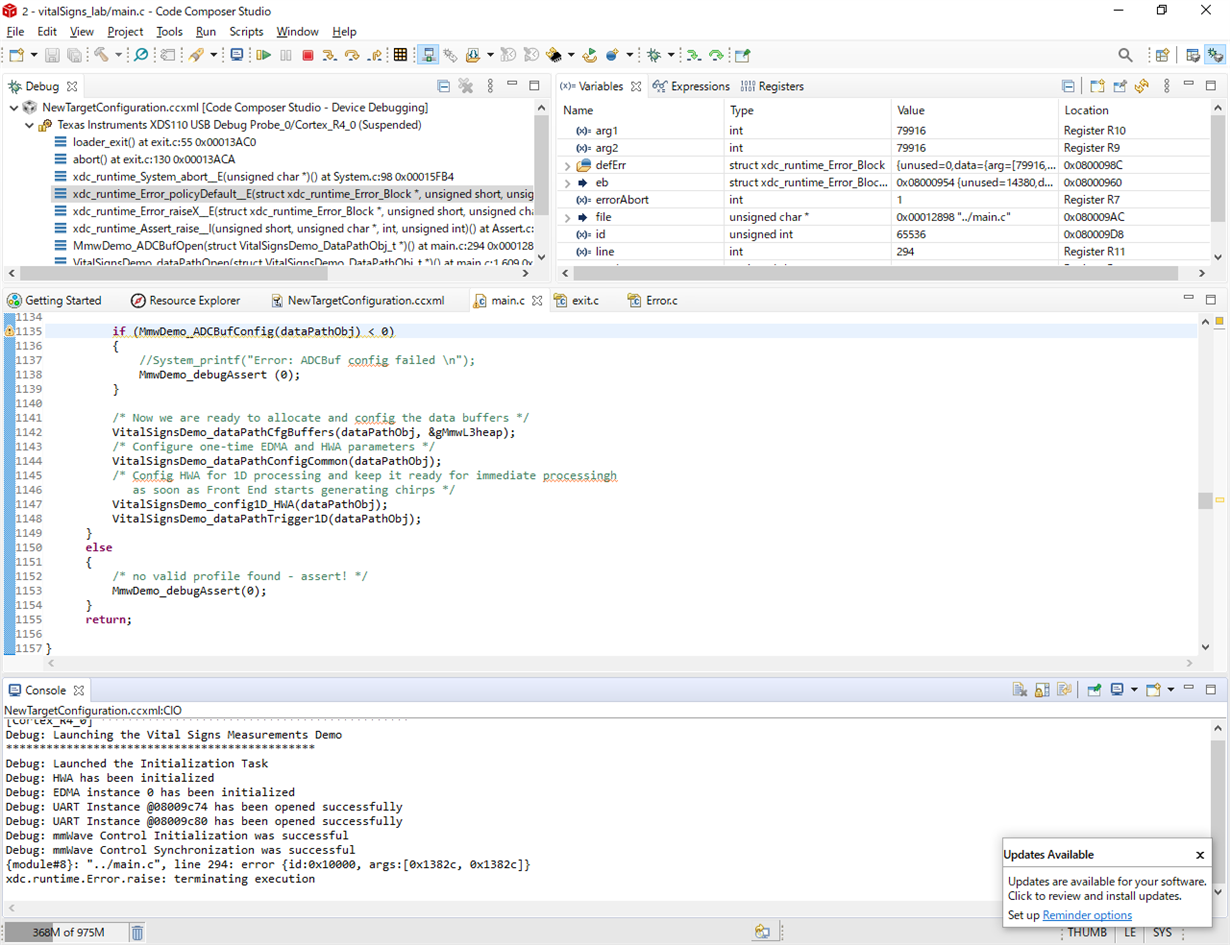The image size is (1230, 945).
Task: Open the Build hammer dropdown arrow
Action: pos(117,55)
